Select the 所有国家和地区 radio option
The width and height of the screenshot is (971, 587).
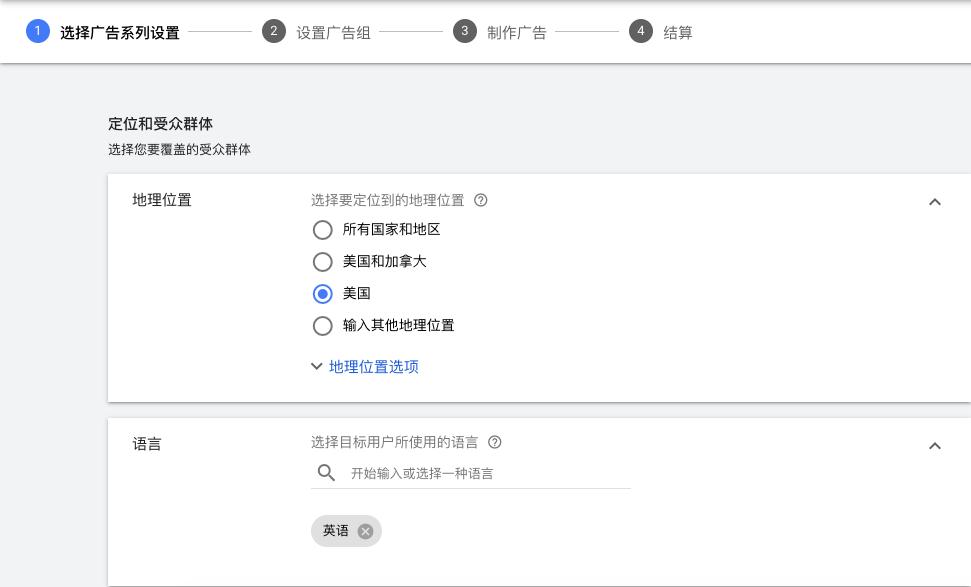click(322, 230)
